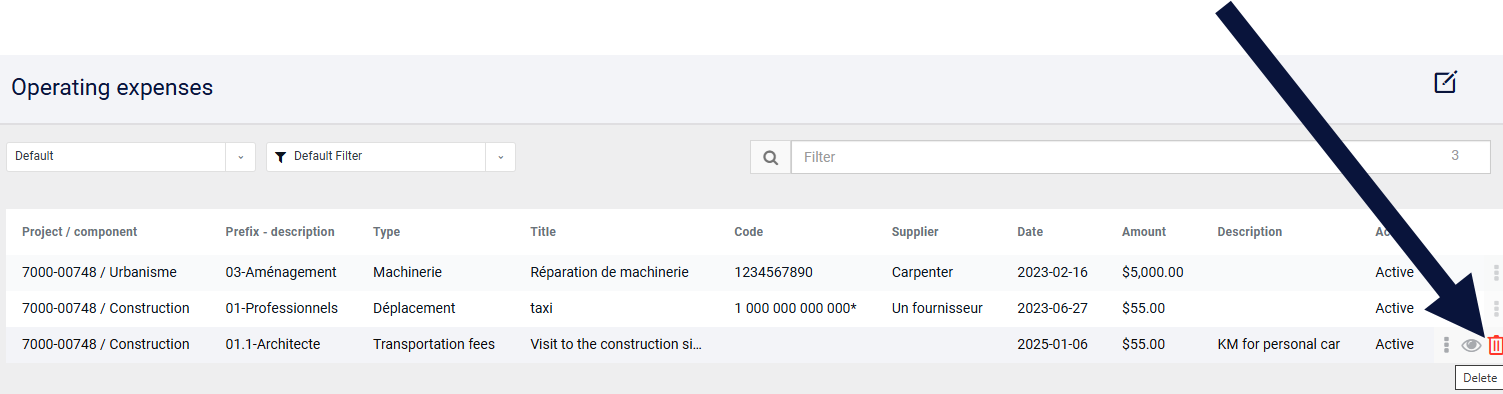1503x394 pixels.
Task: Click the search magnifier icon
Action: click(770, 157)
